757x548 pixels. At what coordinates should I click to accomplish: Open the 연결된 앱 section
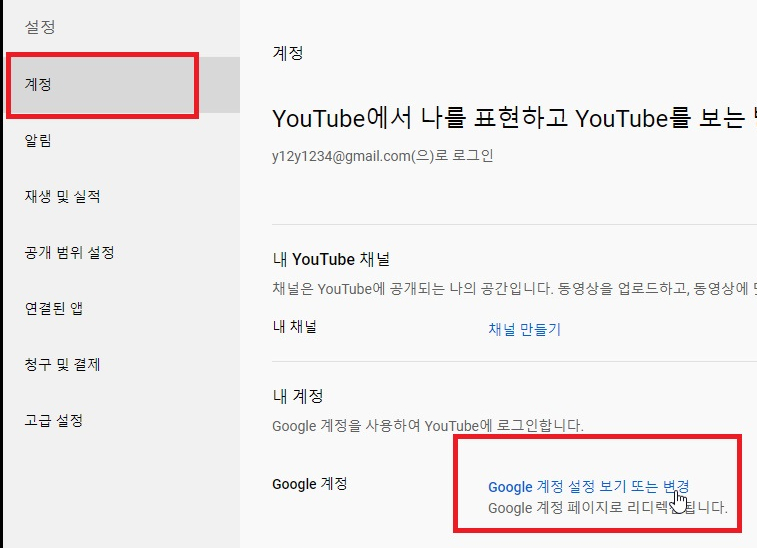tap(123, 309)
